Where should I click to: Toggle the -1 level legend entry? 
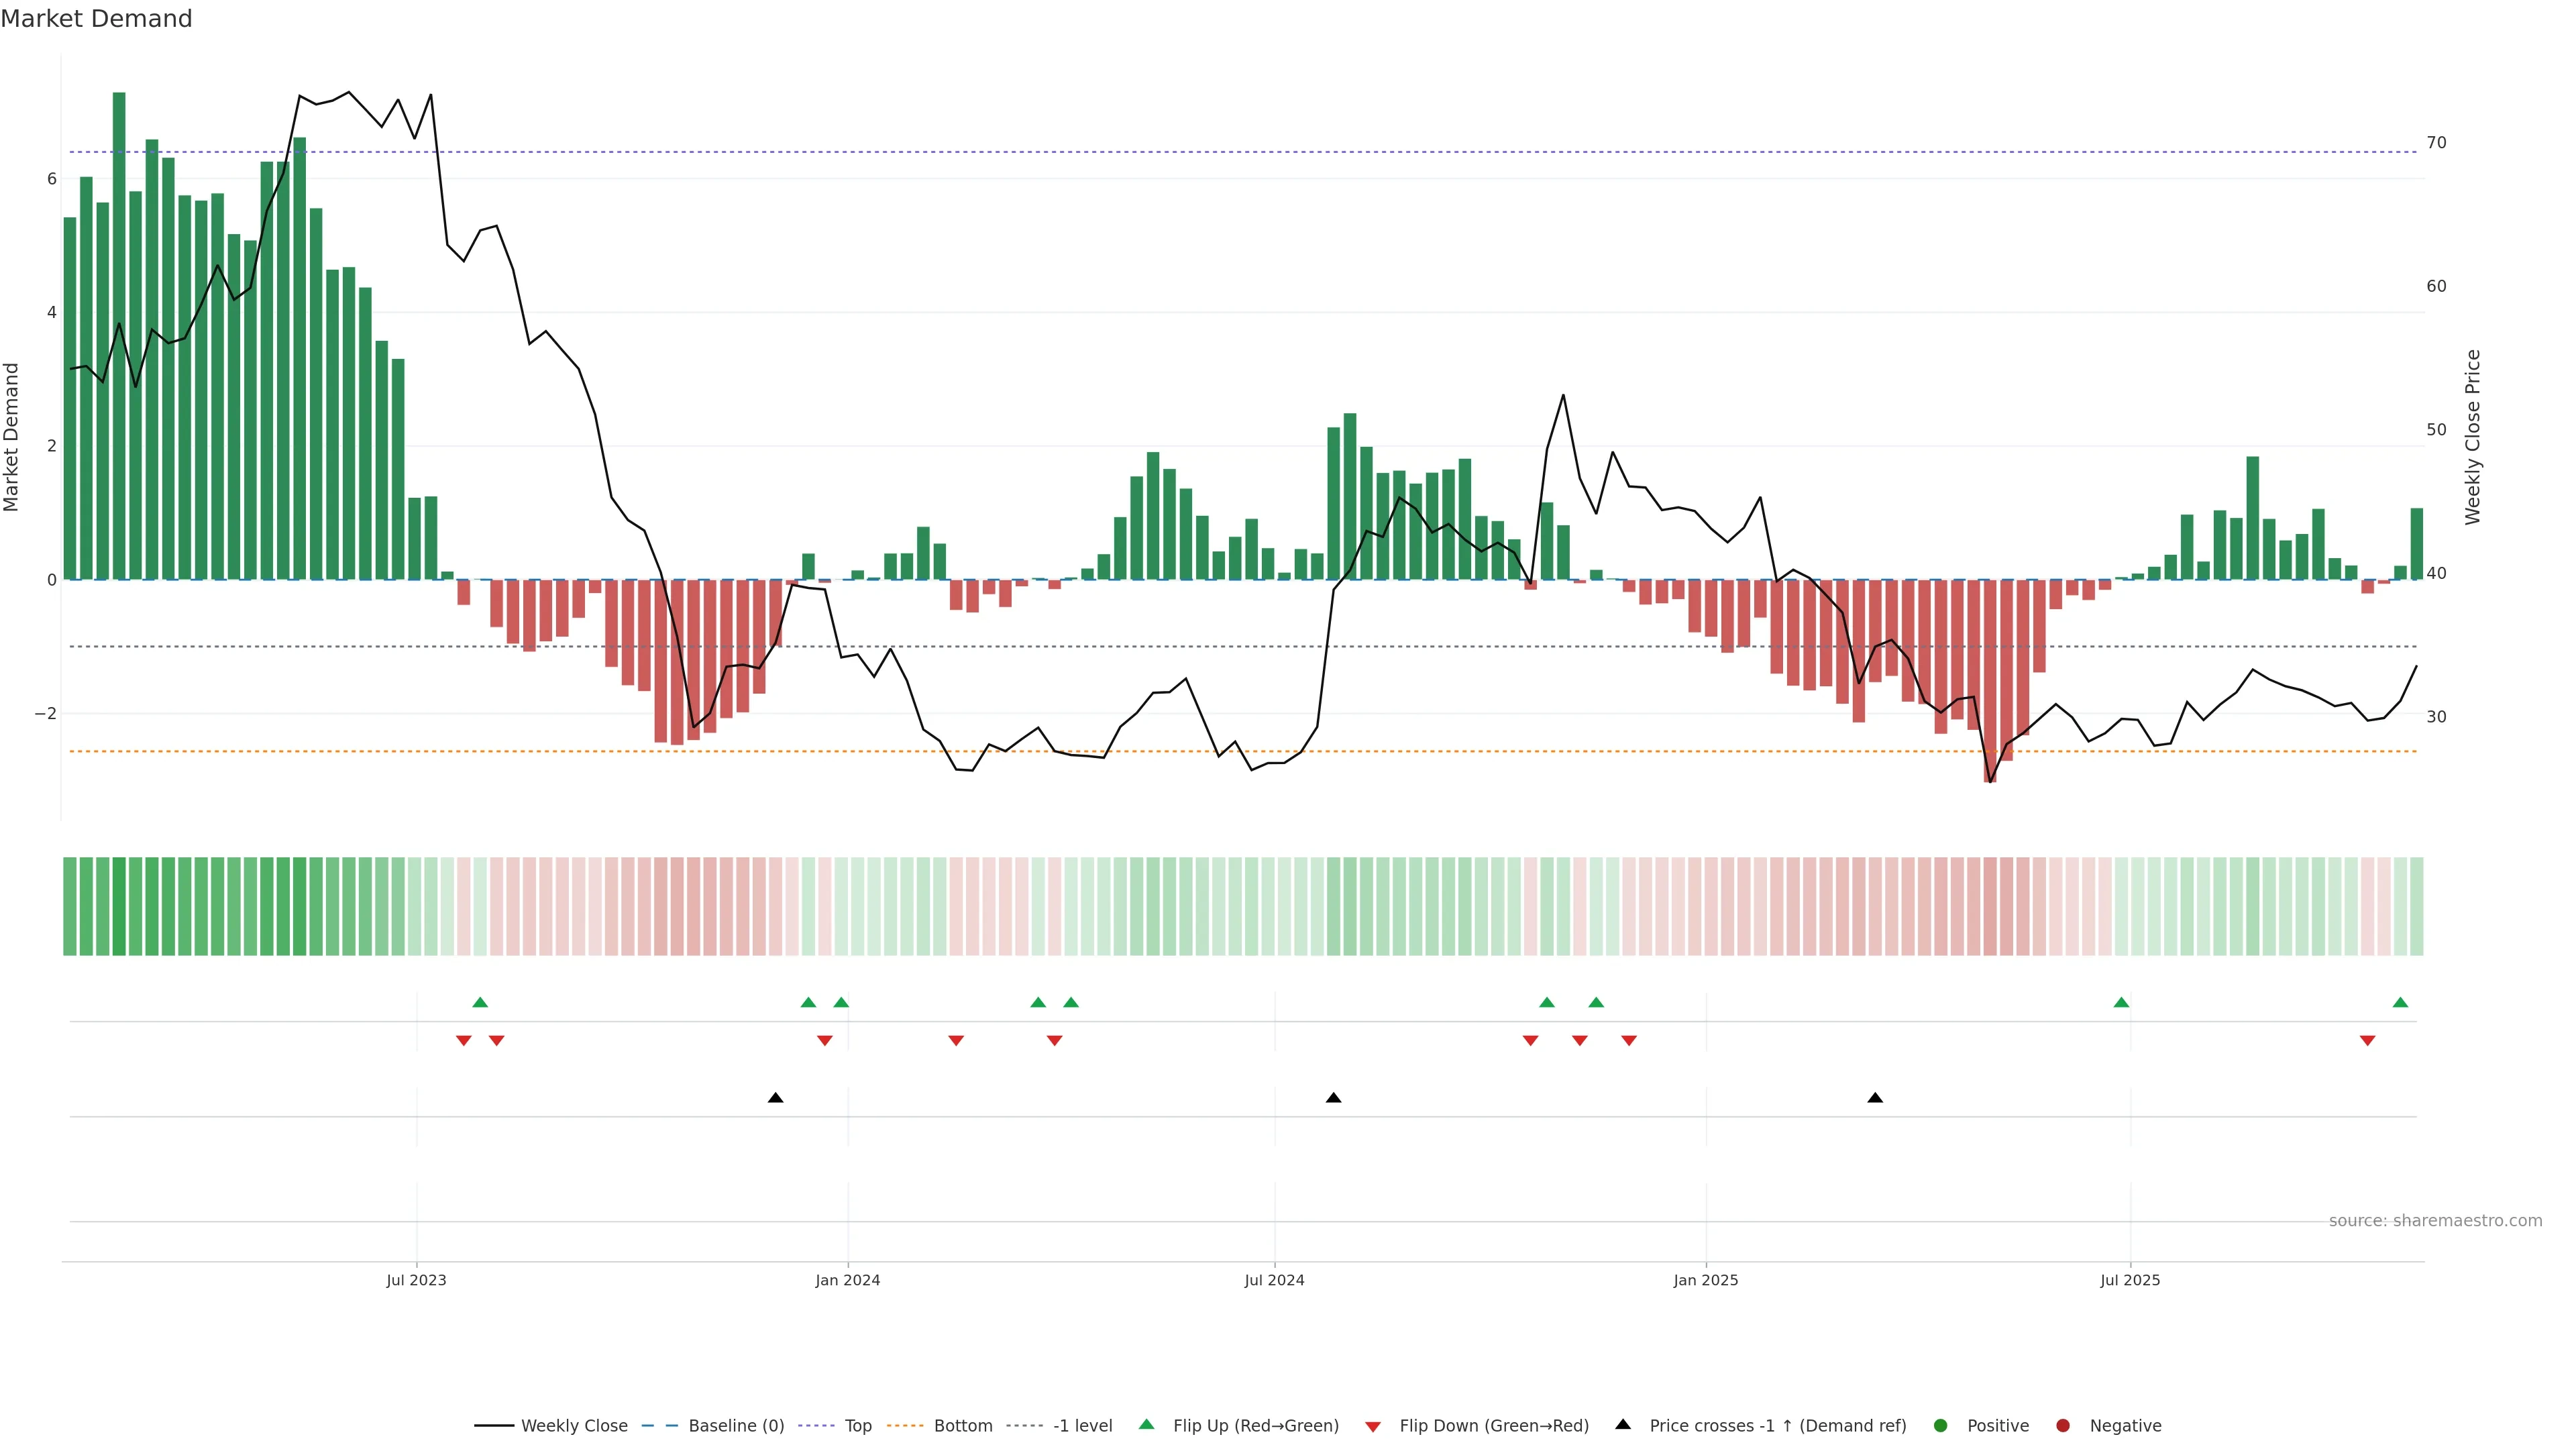tap(1082, 1425)
